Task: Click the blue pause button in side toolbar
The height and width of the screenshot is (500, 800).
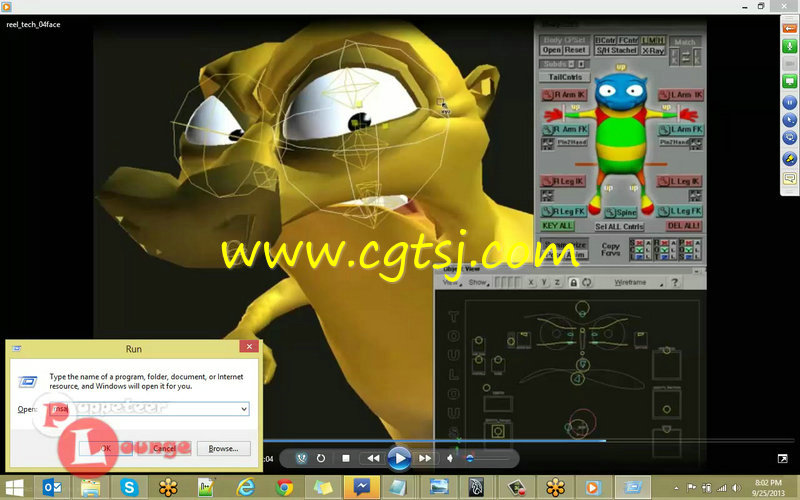Action: 790,103
